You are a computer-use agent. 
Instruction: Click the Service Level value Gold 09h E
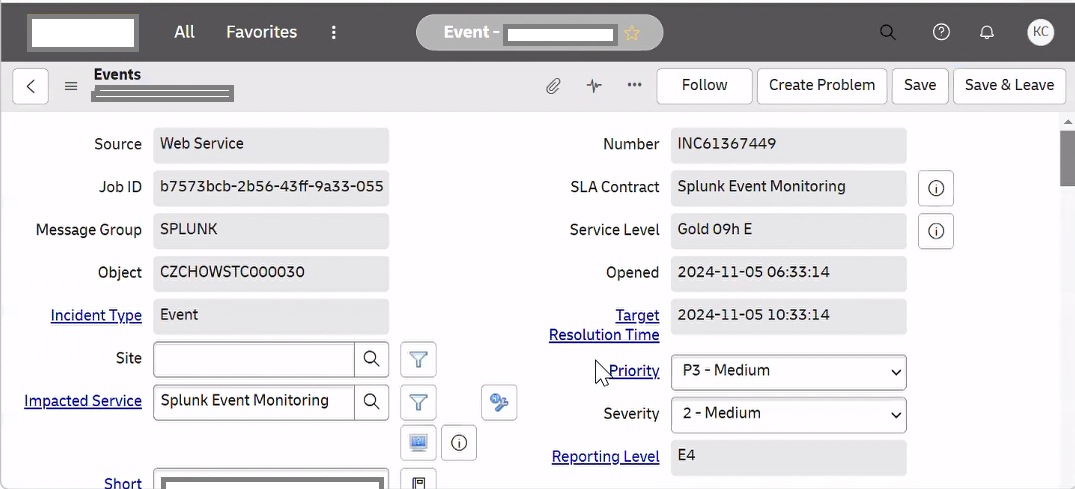coord(788,230)
